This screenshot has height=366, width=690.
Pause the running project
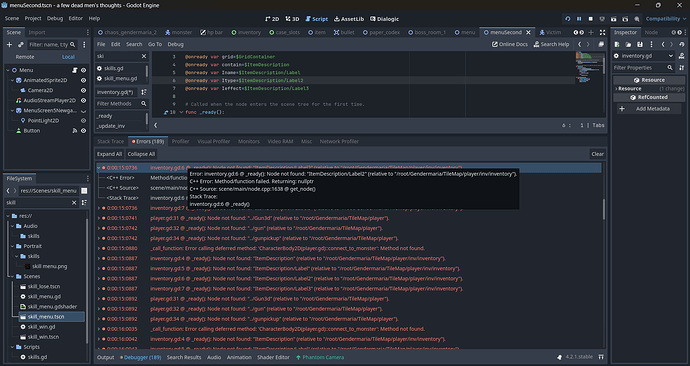579,19
